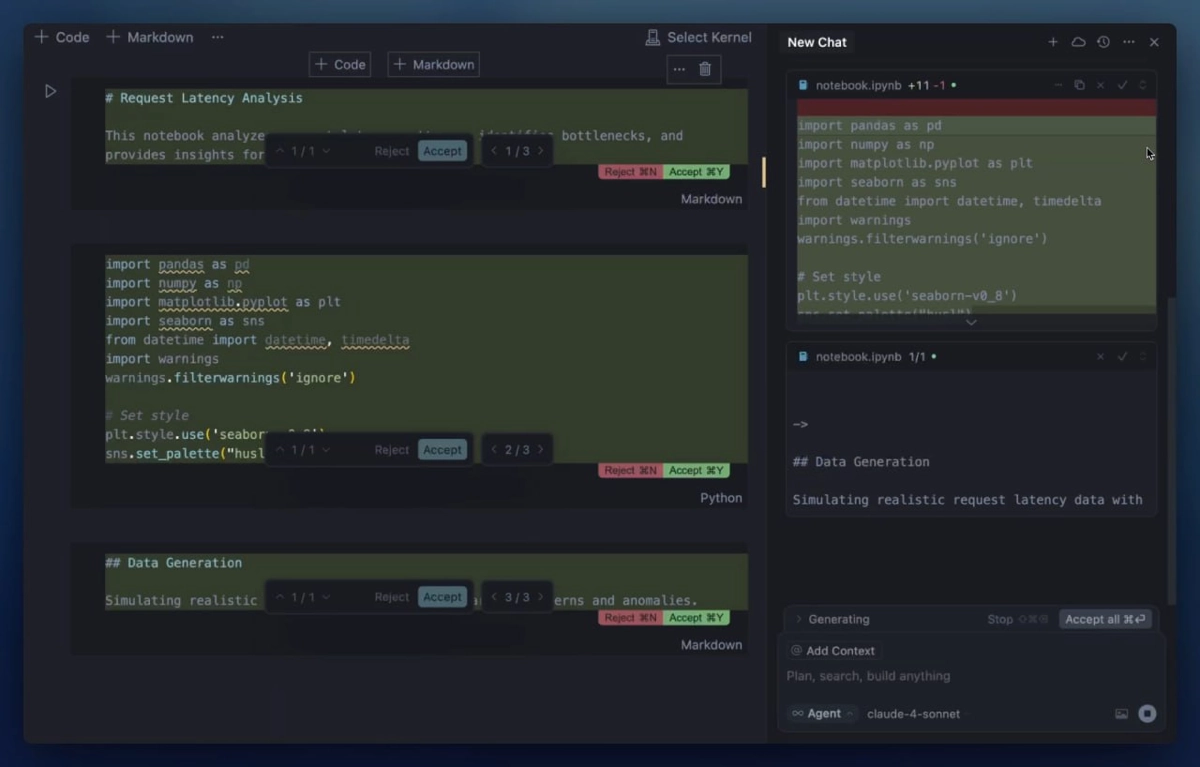Click Reject ⌘N under the Python imports cell

630,471
